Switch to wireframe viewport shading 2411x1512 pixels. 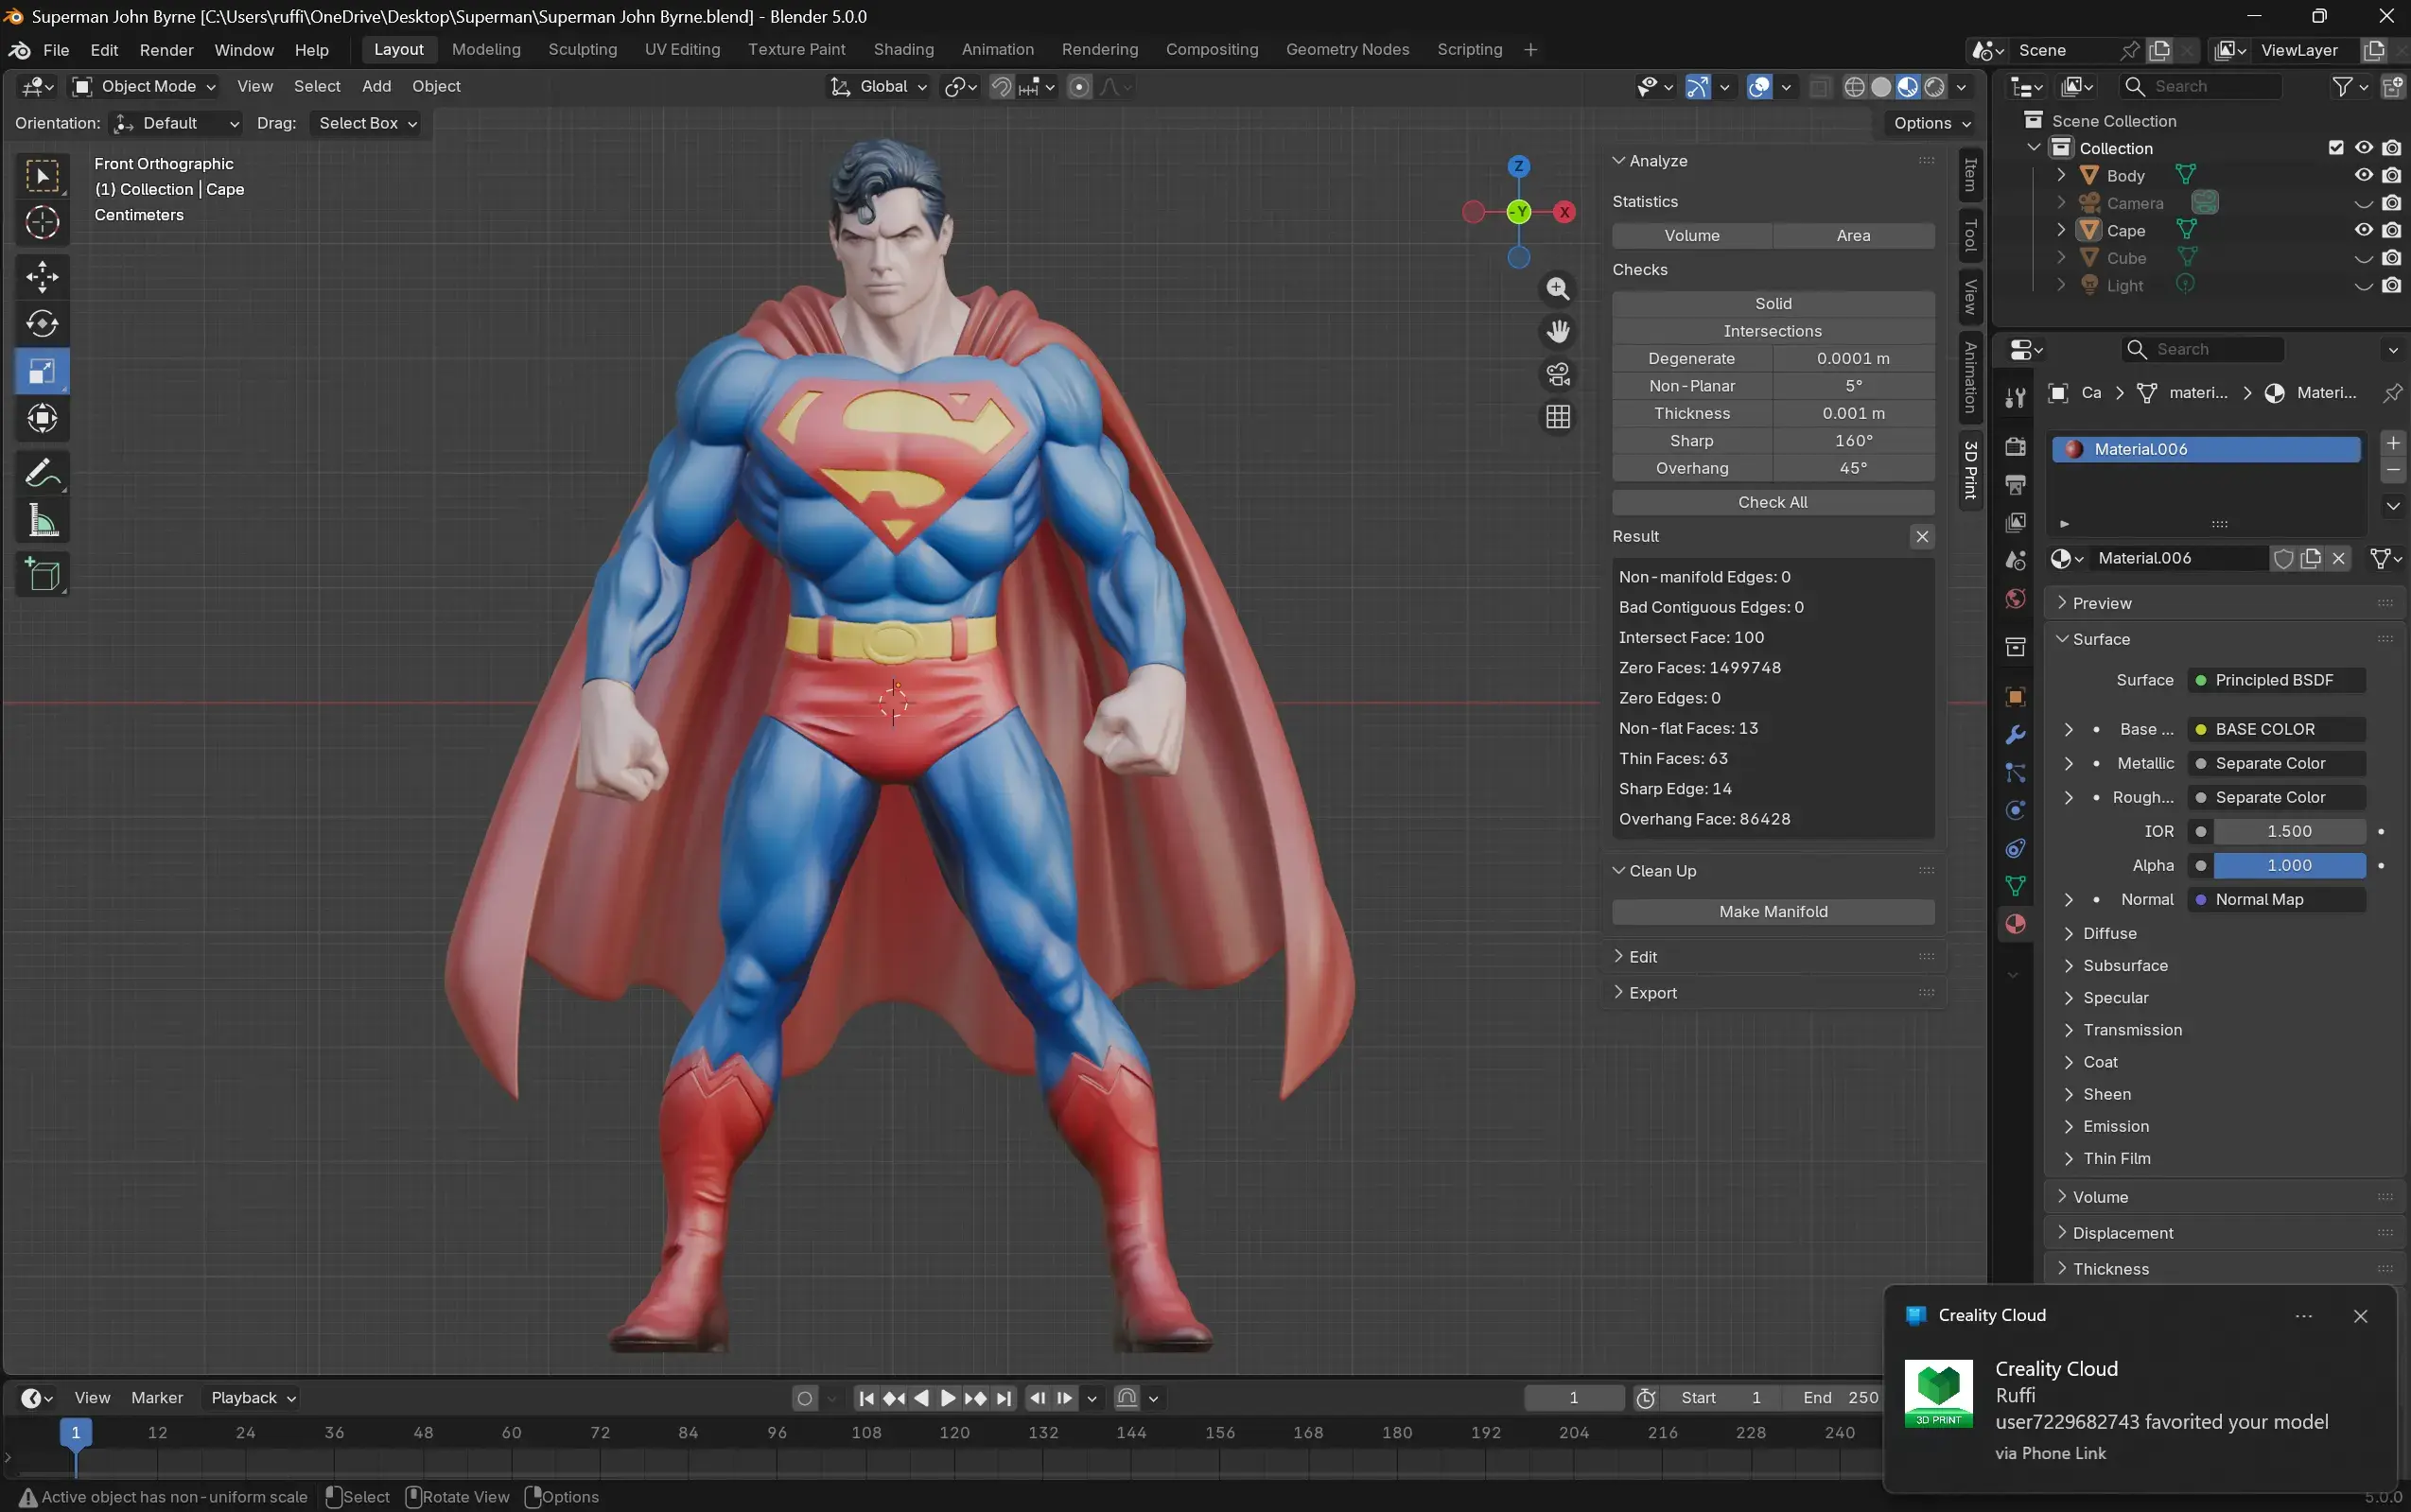[1854, 87]
